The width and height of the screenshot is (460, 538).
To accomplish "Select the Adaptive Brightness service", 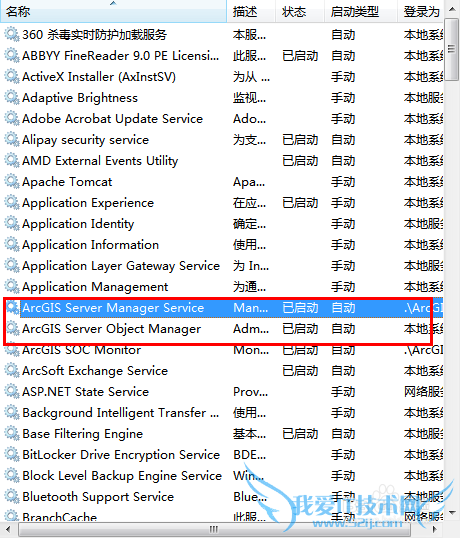I will point(80,98).
